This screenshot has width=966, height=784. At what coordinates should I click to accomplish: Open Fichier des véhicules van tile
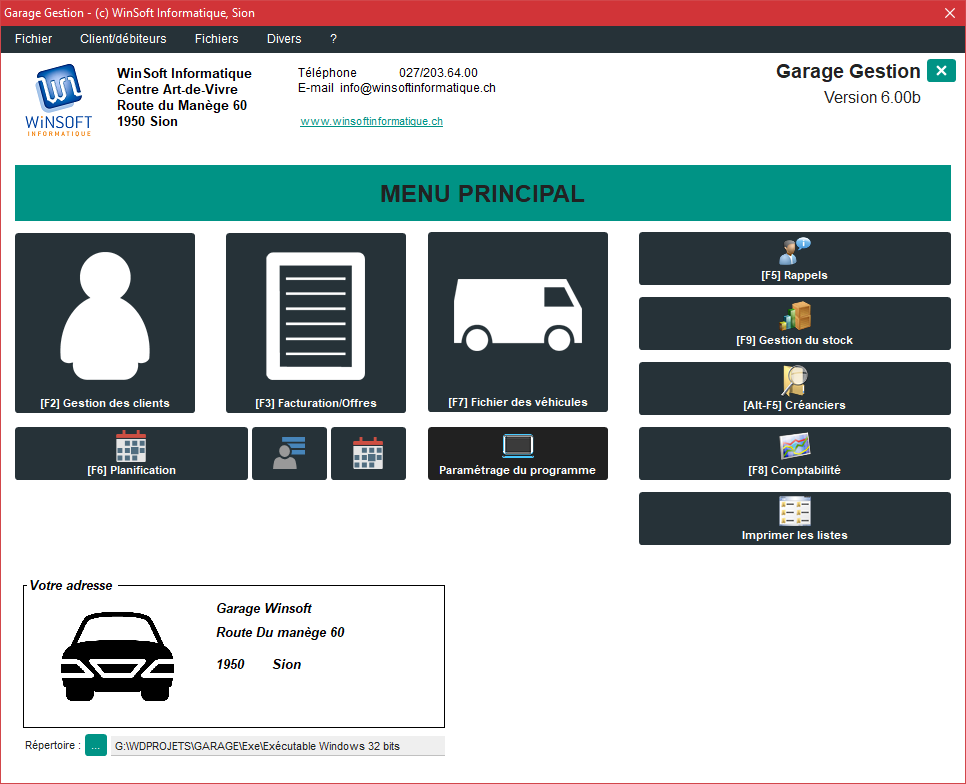(518, 322)
